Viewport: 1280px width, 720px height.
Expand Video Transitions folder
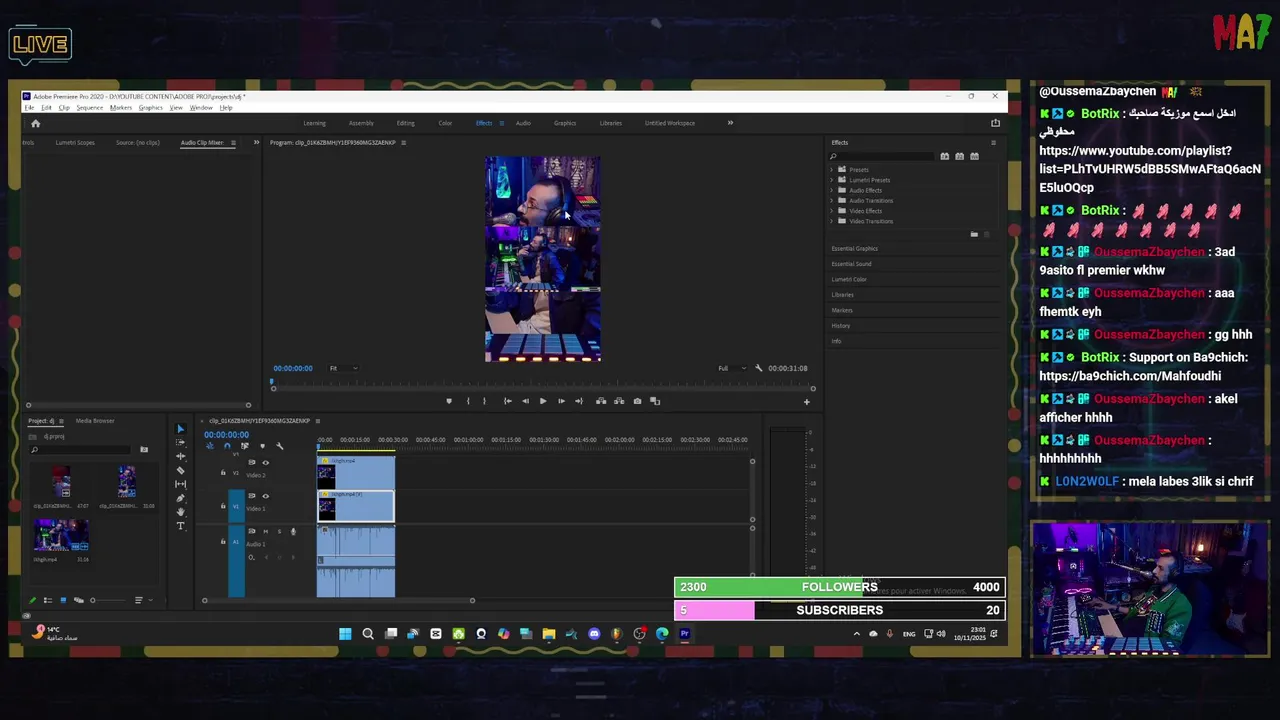click(831, 221)
